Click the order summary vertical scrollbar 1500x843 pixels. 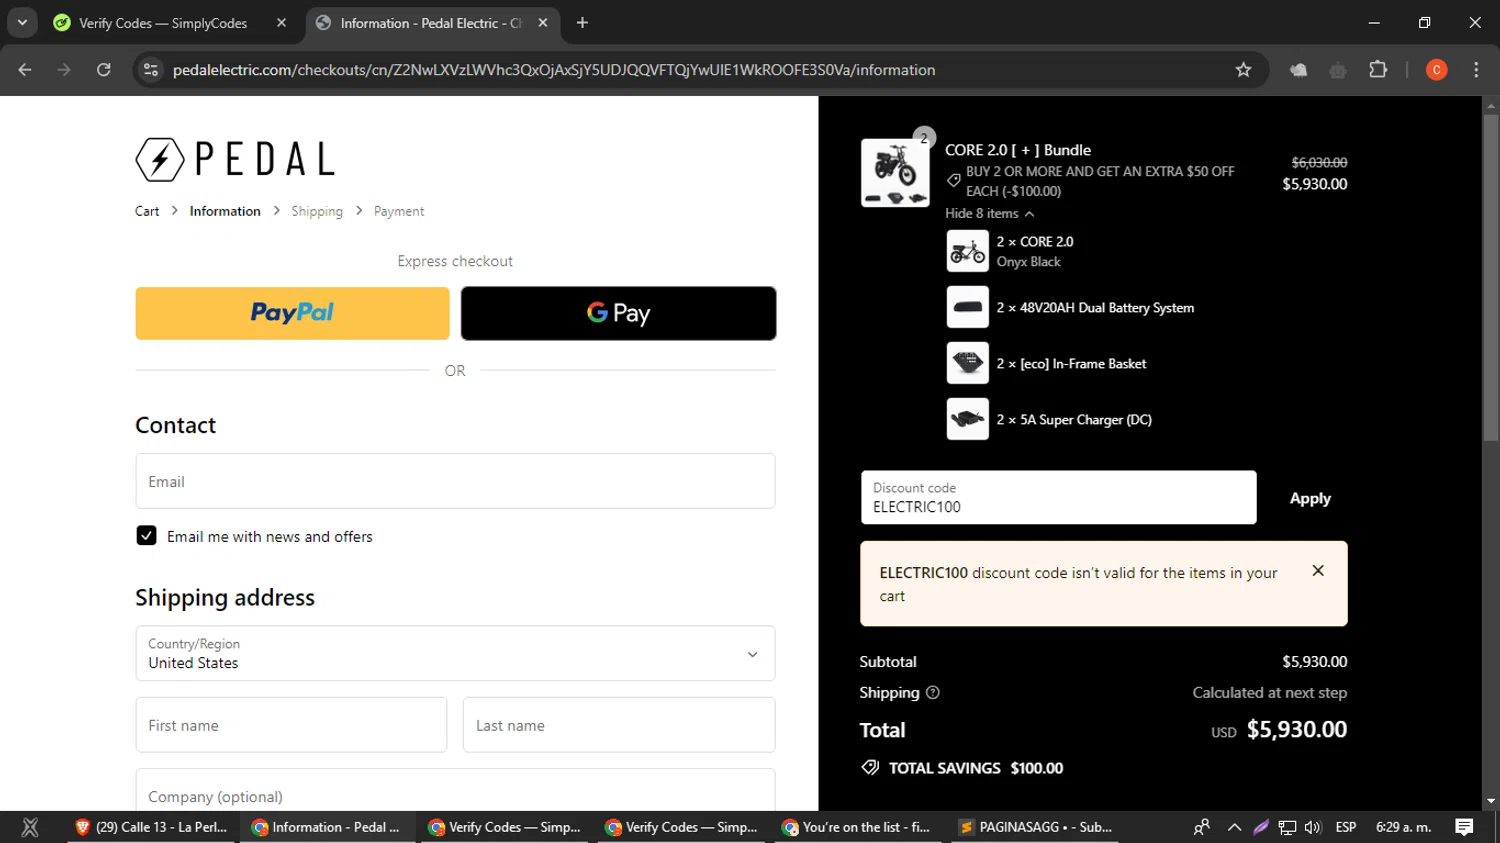[x=1490, y=276]
